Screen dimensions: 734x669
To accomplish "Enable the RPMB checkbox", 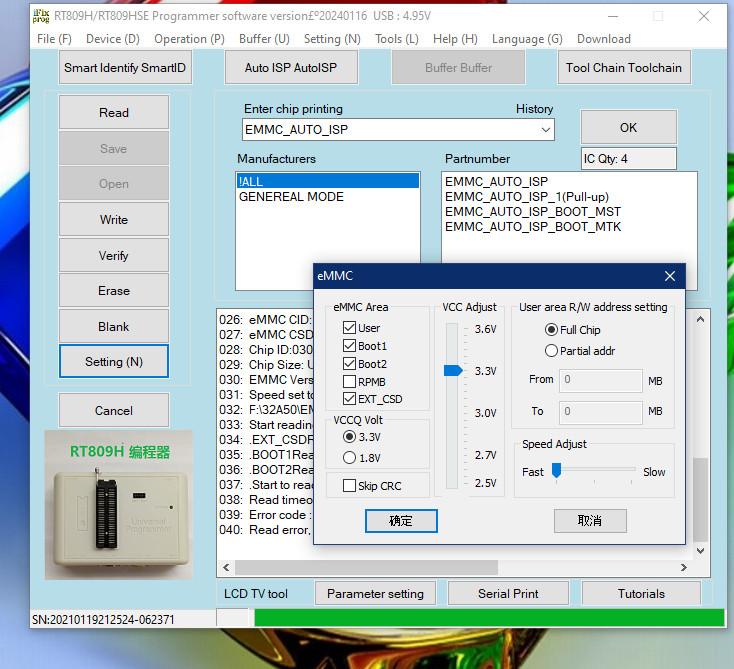I will tap(349, 382).
